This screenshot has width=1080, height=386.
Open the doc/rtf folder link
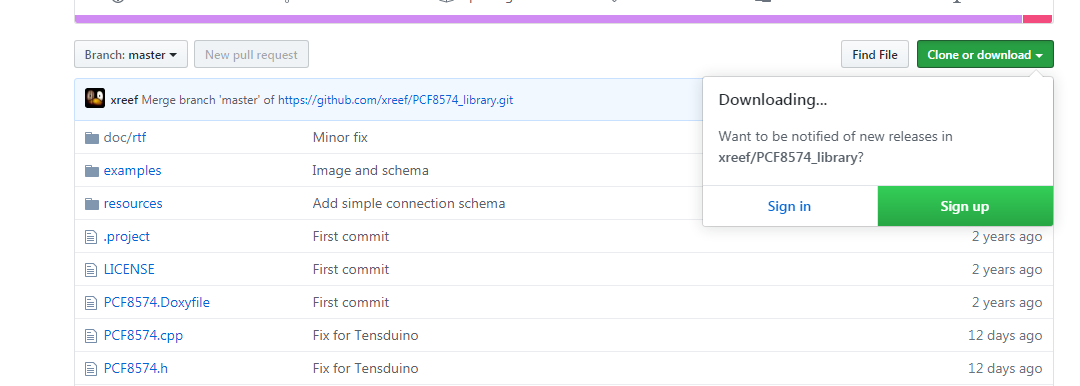[x=125, y=137]
